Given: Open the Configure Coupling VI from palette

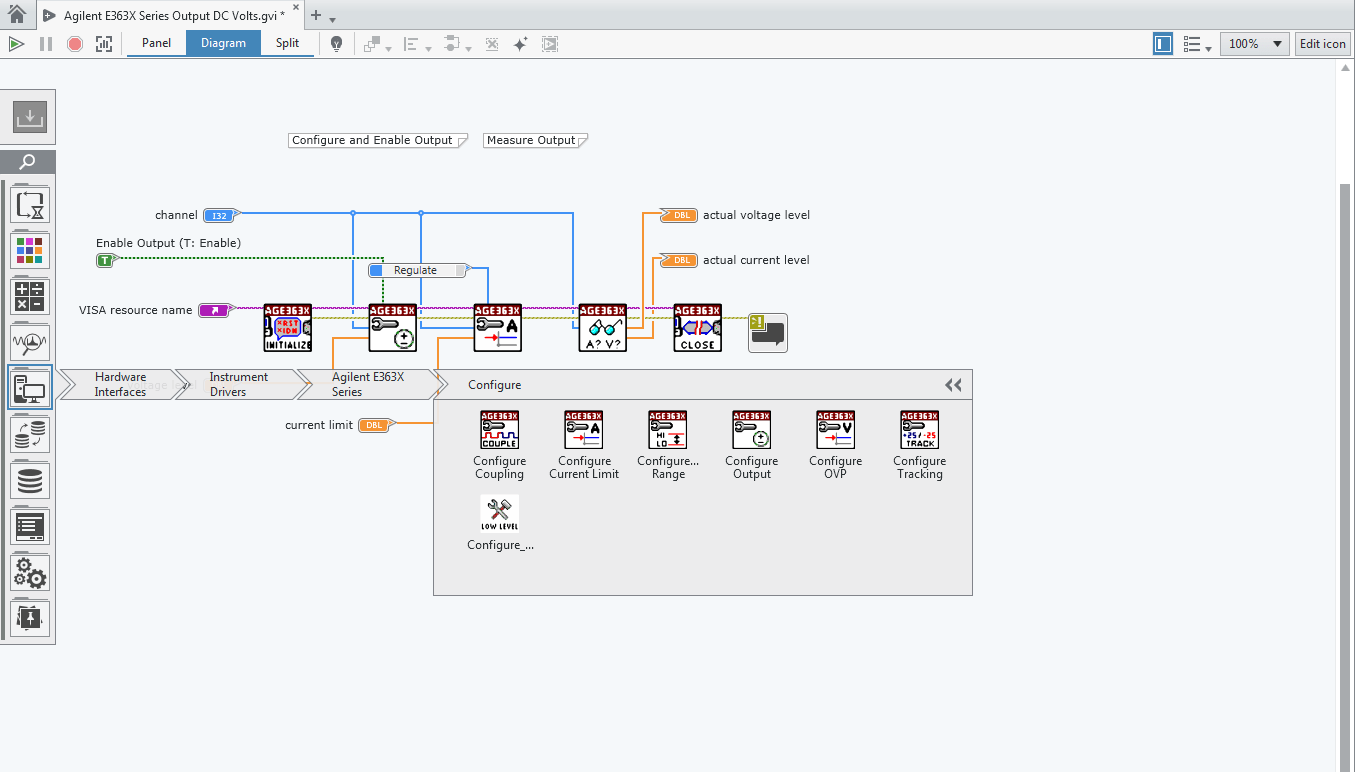Looking at the screenshot, I should [499, 430].
